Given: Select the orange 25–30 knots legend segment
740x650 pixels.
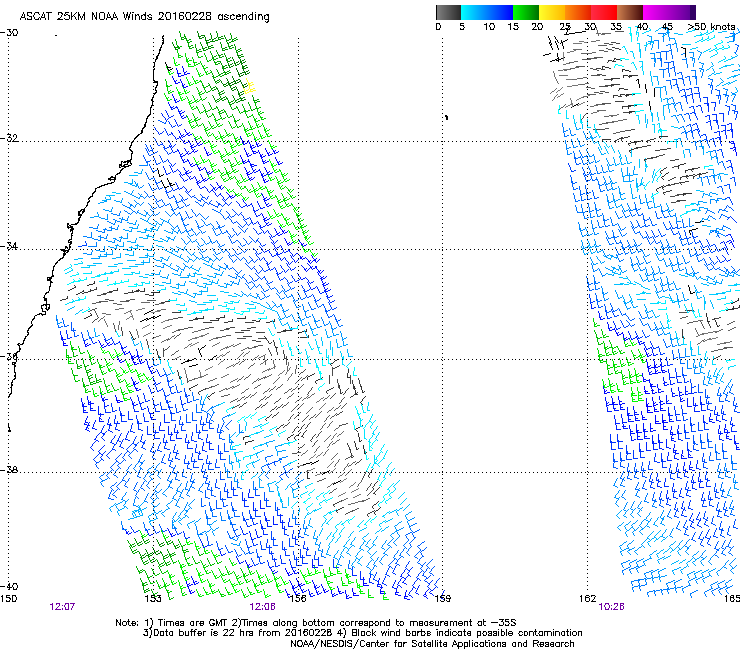Looking at the screenshot, I should click(578, 12).
